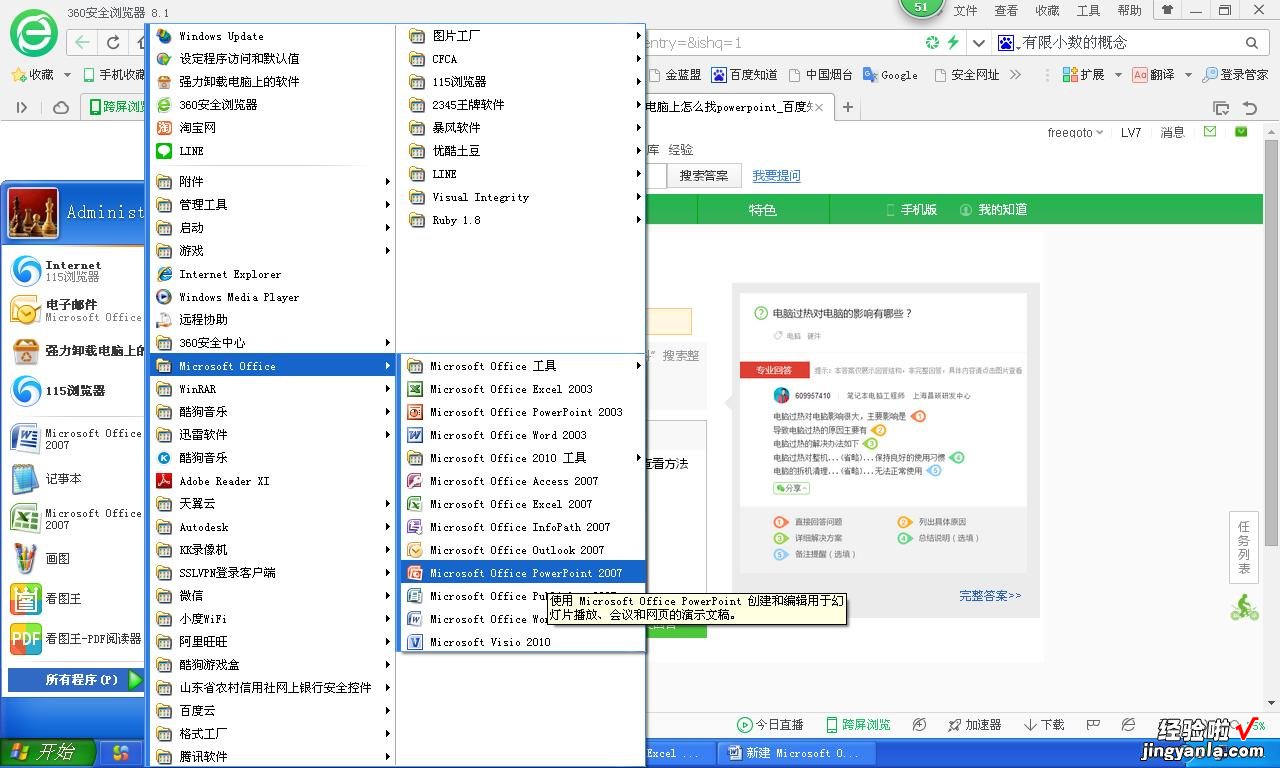Expand the 管理工具 submenu
The width and height of the screenshot is (1280, 768).
(x=272, y=205)
